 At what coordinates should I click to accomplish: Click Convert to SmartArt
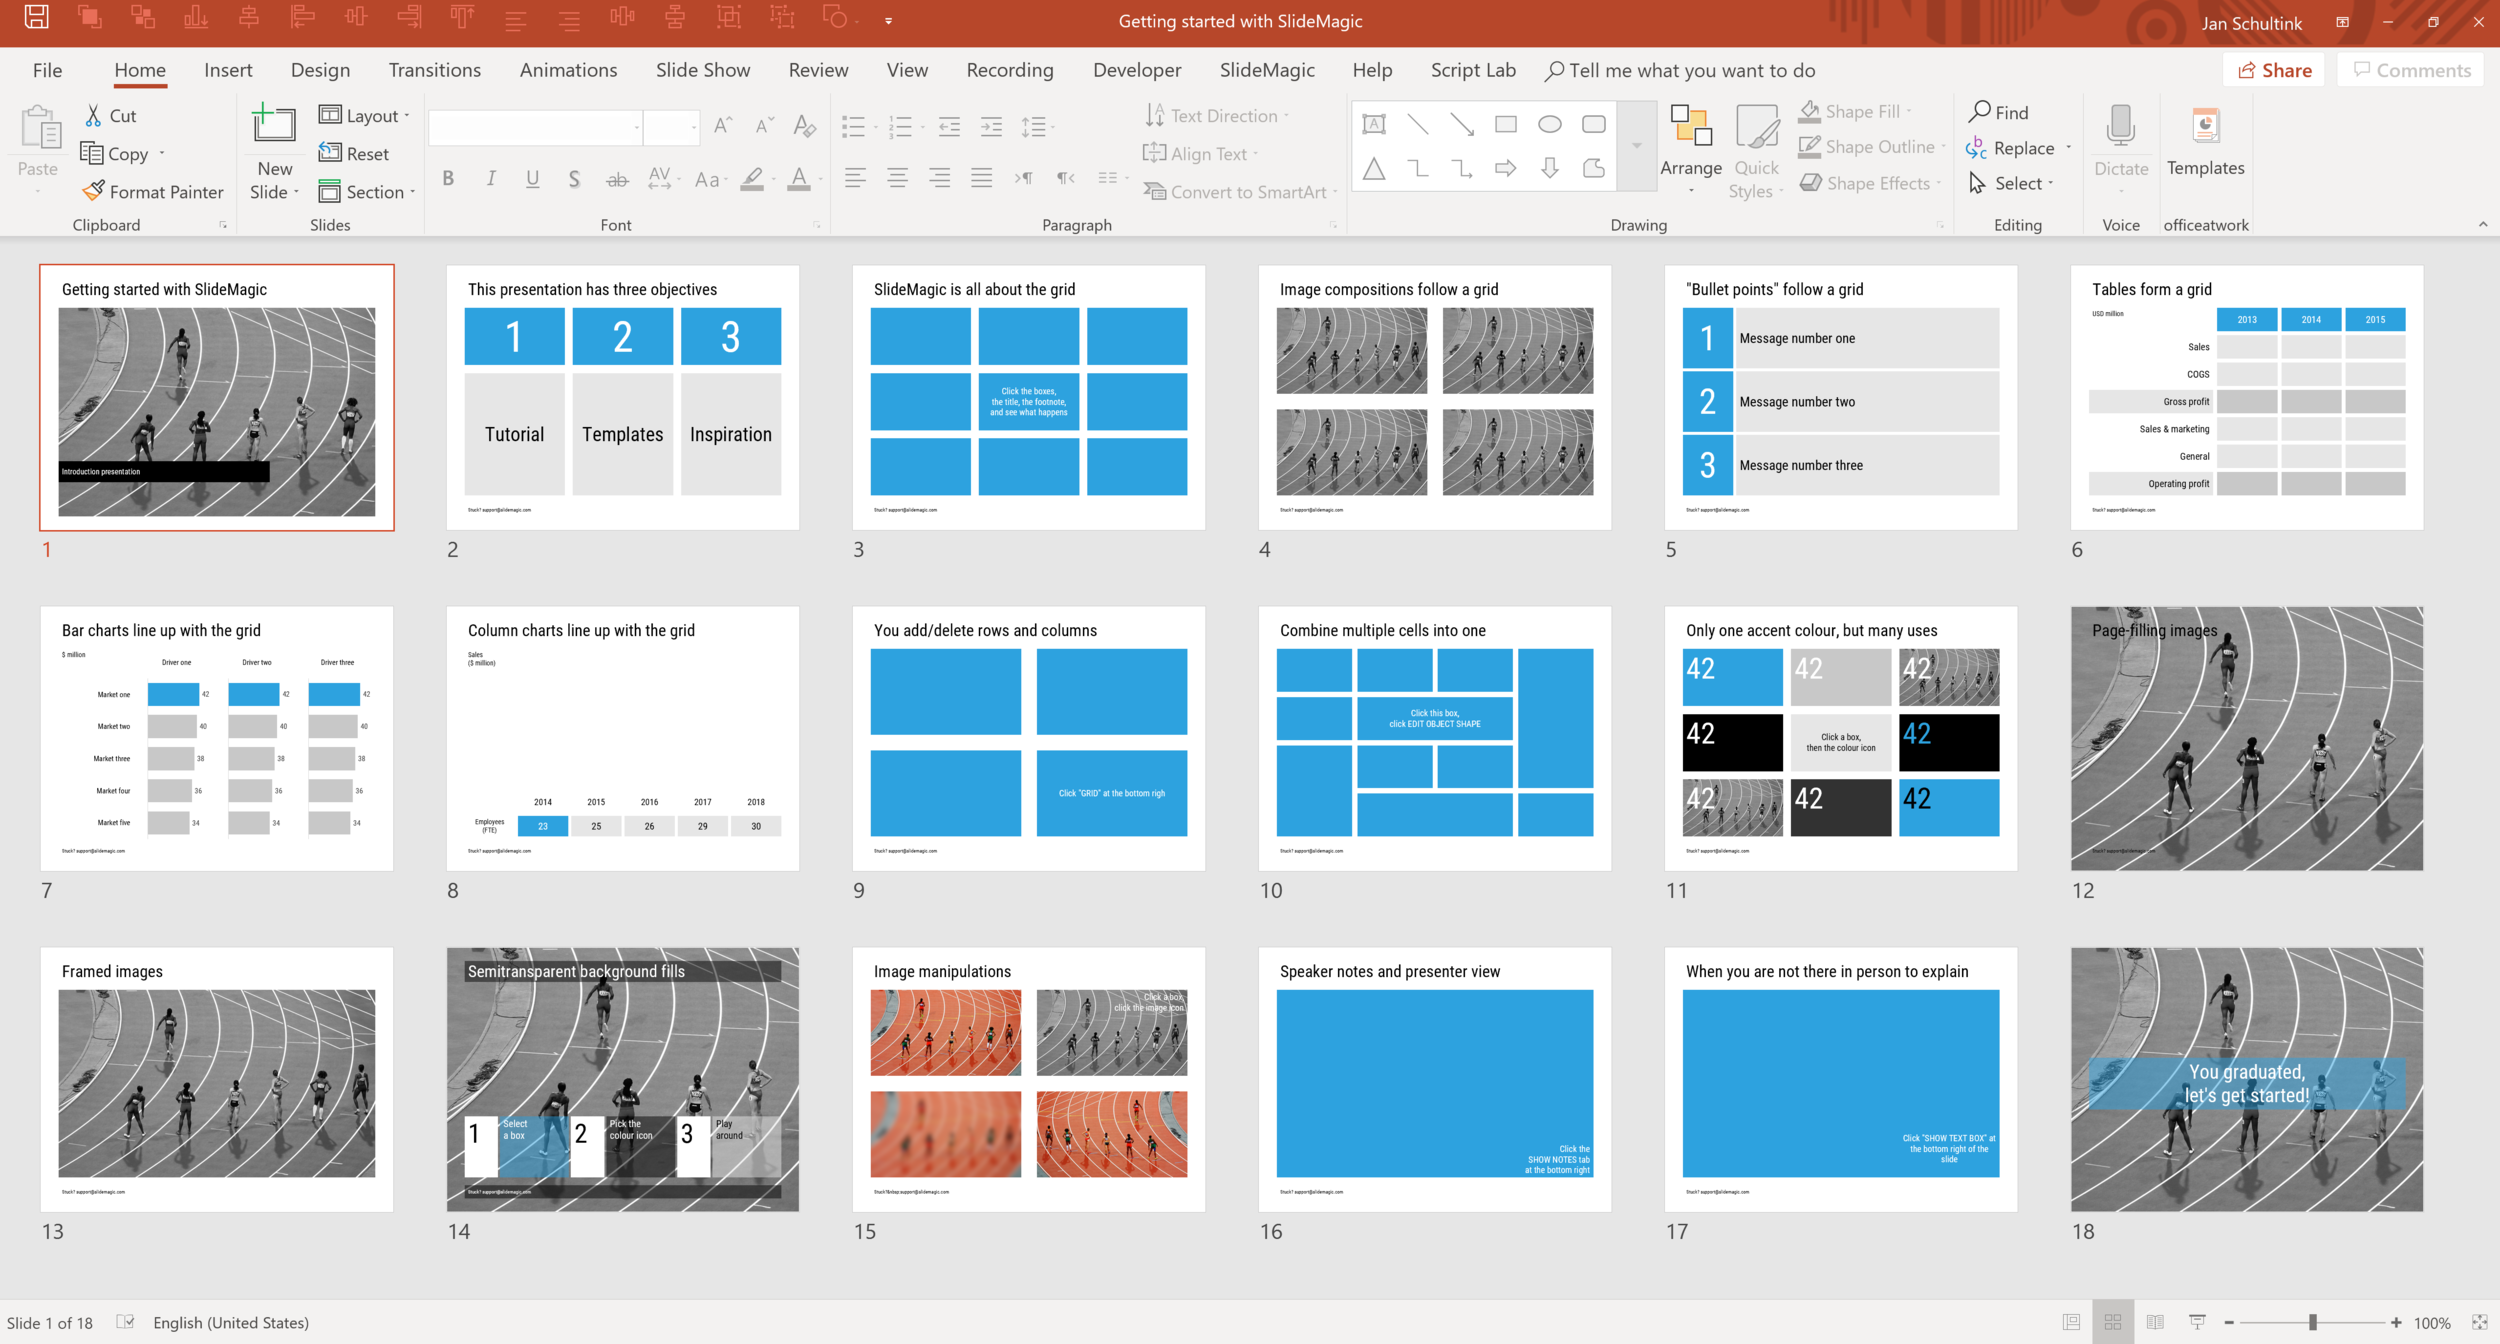click(x=1235, y=191)
